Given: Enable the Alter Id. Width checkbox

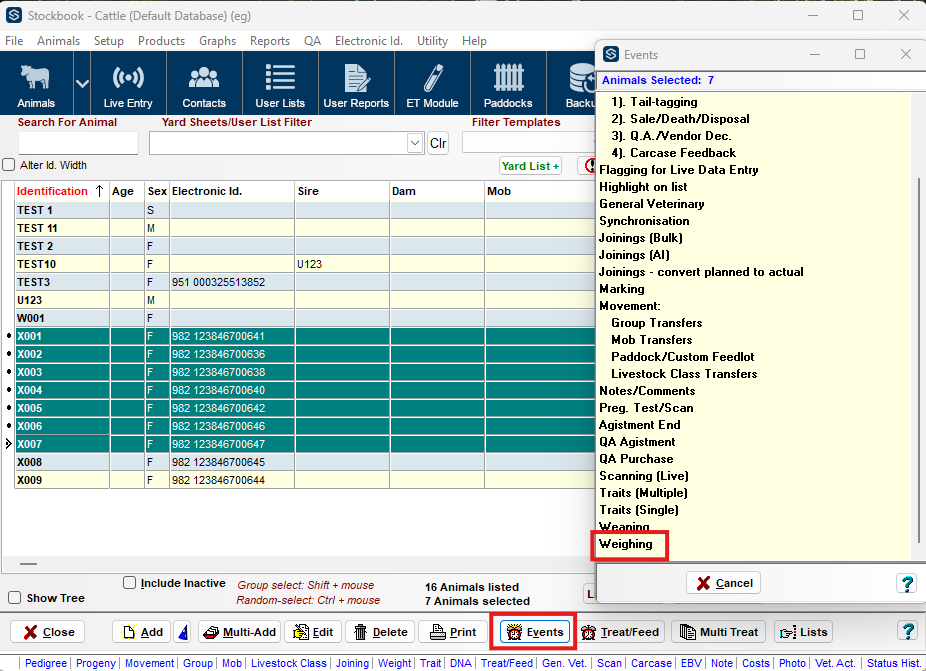Looking at the screenshot, I should coord(9,166).
